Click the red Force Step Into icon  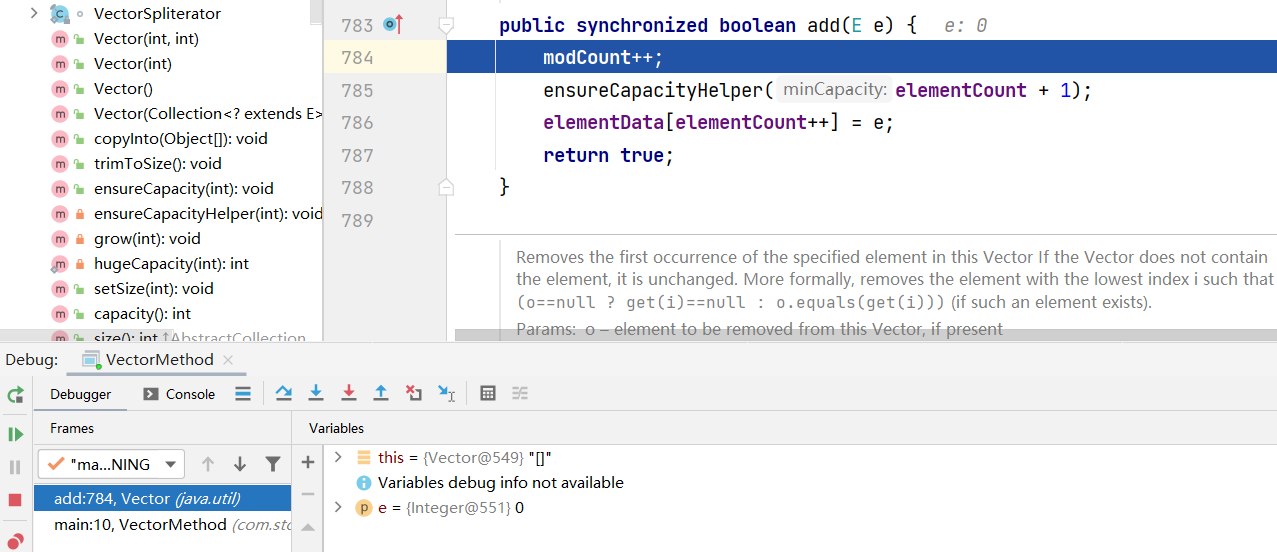point(349,394)
